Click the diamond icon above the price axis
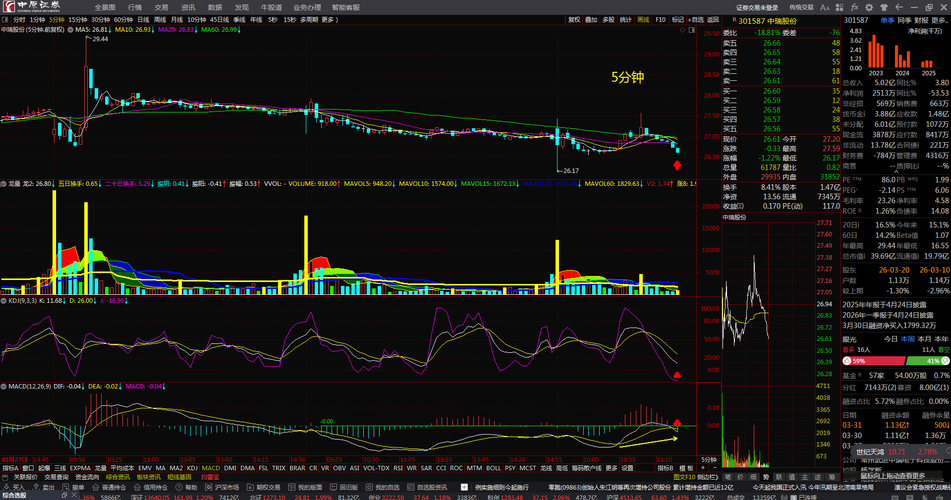The image size is (951, 500). [682, 29]
